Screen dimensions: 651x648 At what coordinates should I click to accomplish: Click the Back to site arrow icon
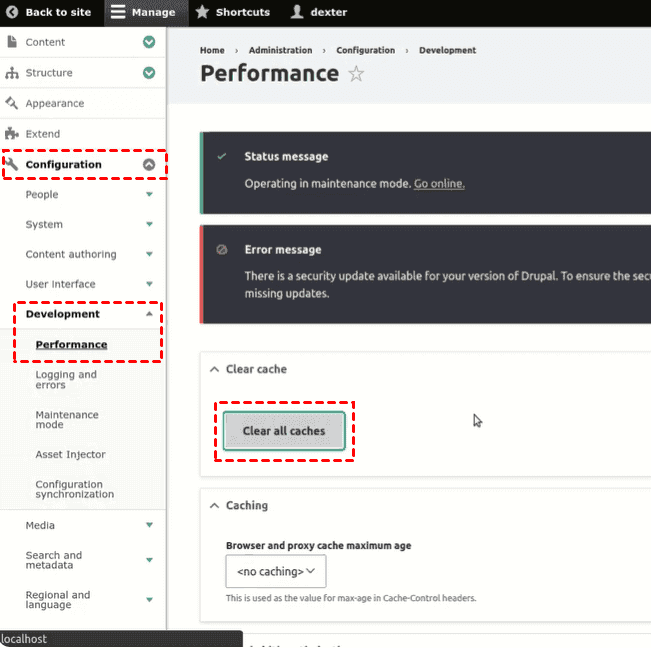[x=12, y=12]
